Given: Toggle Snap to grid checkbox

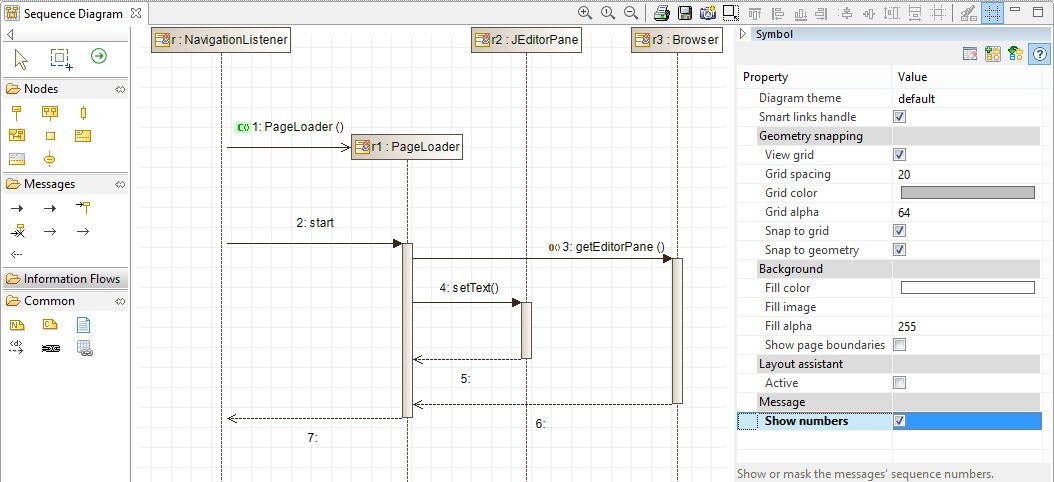Looking at the screenshot, I should tap(899, 231).
